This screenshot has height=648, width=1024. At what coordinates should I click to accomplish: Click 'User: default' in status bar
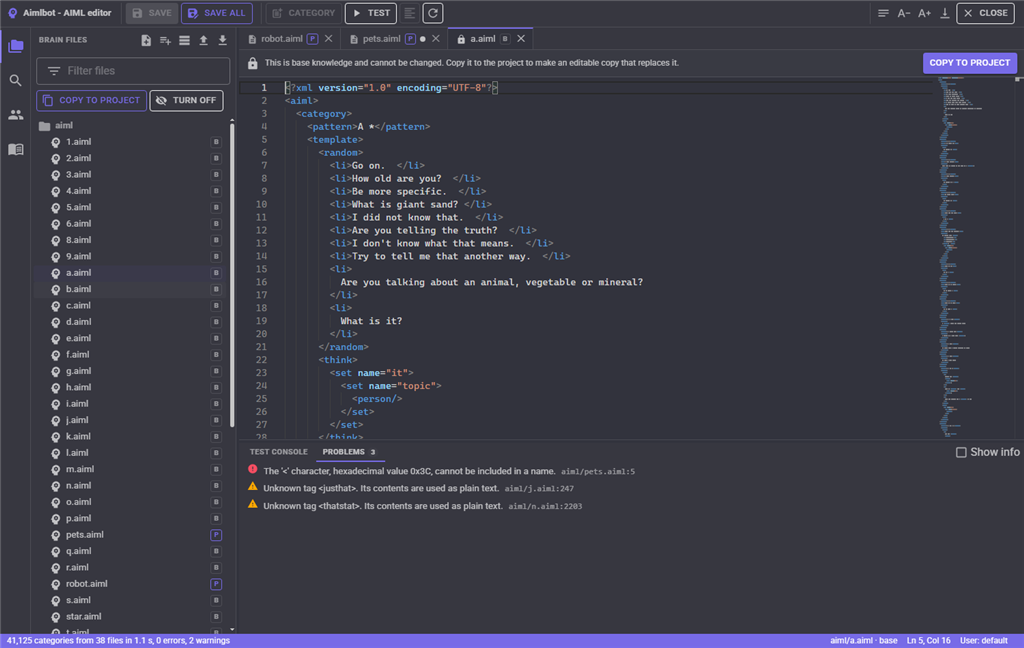tap(984, 641)
